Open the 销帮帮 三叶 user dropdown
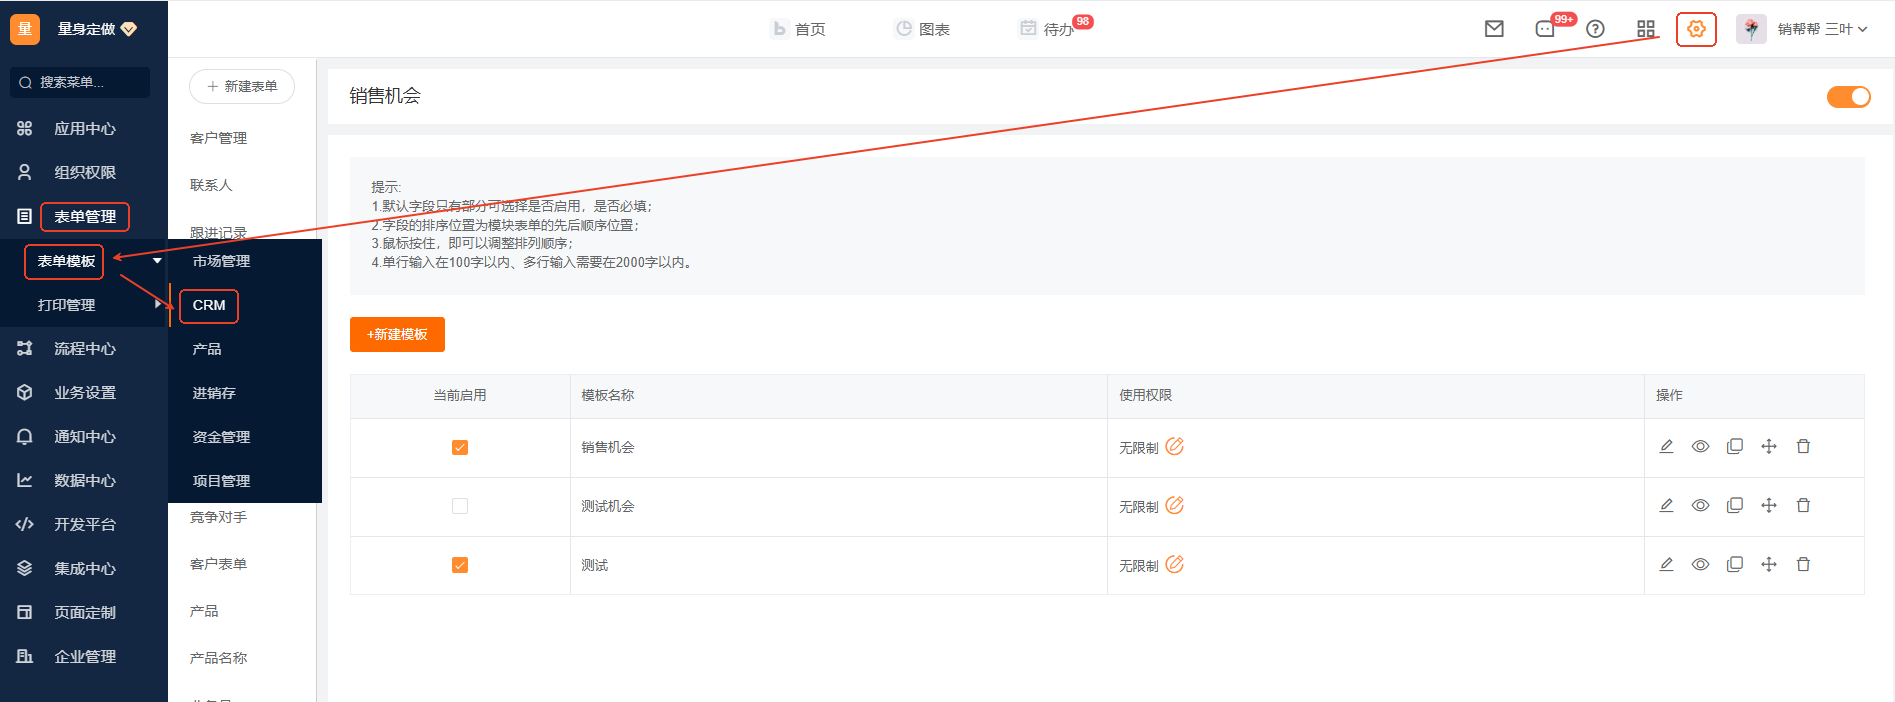Image resolution: width=1895 pixels, height=702 pixels. click(x=1822, y=29)
